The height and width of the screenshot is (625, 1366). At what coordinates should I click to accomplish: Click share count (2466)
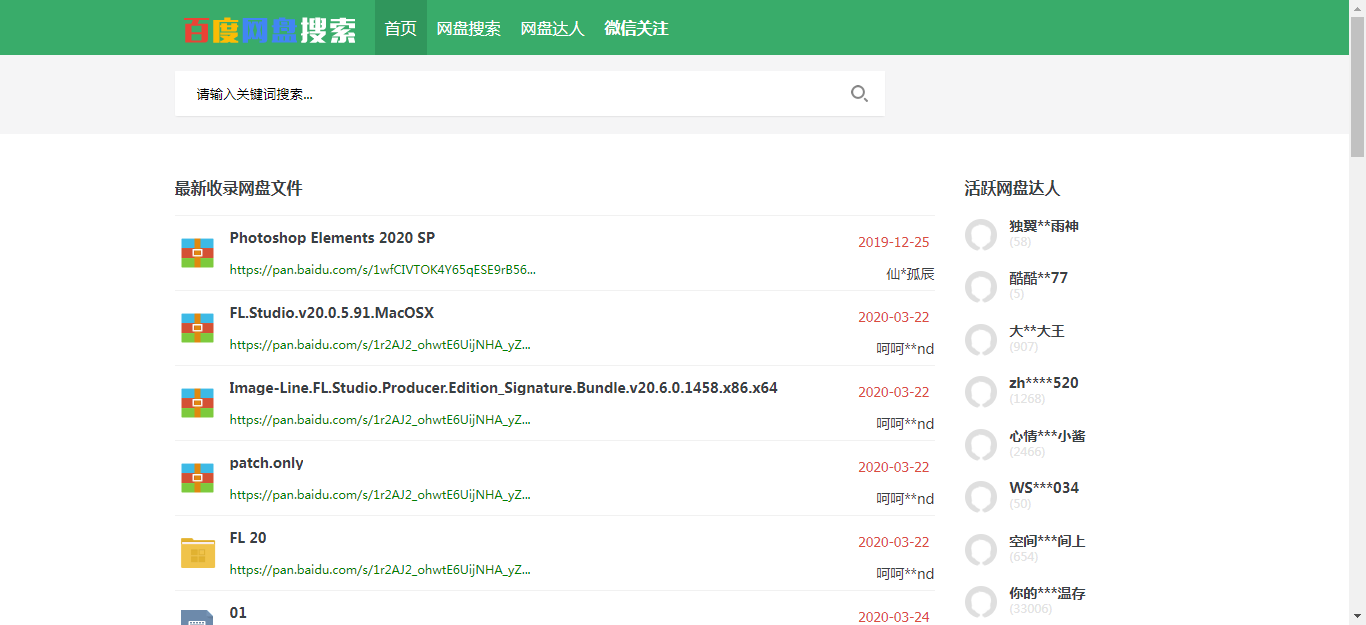1027,452
